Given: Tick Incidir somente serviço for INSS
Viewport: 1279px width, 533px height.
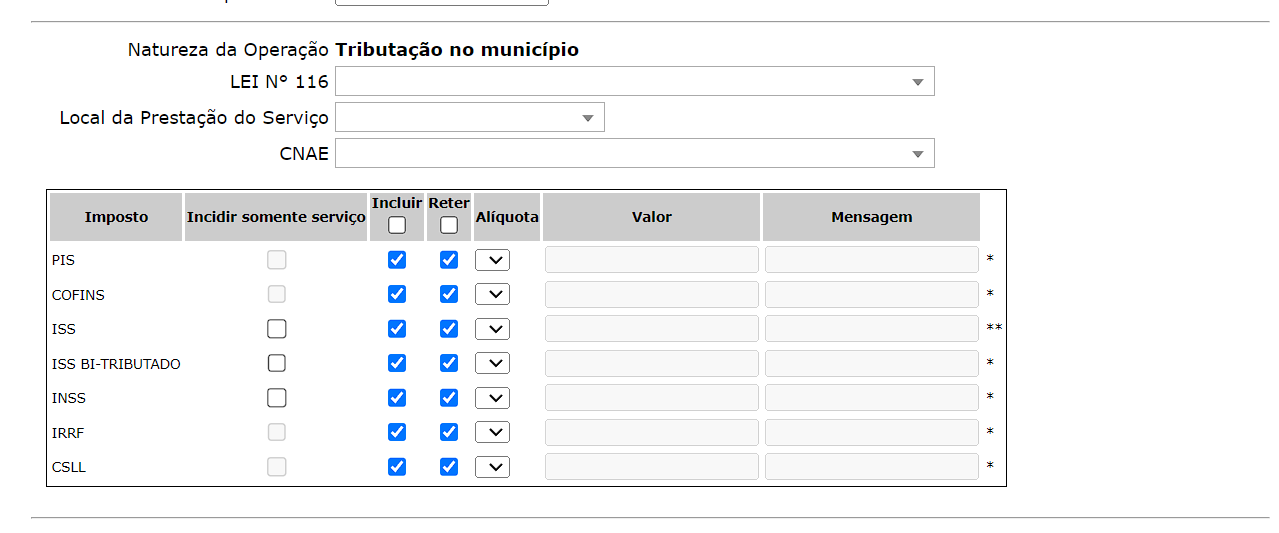Looking at the screenshot, I should pos(277,398).
